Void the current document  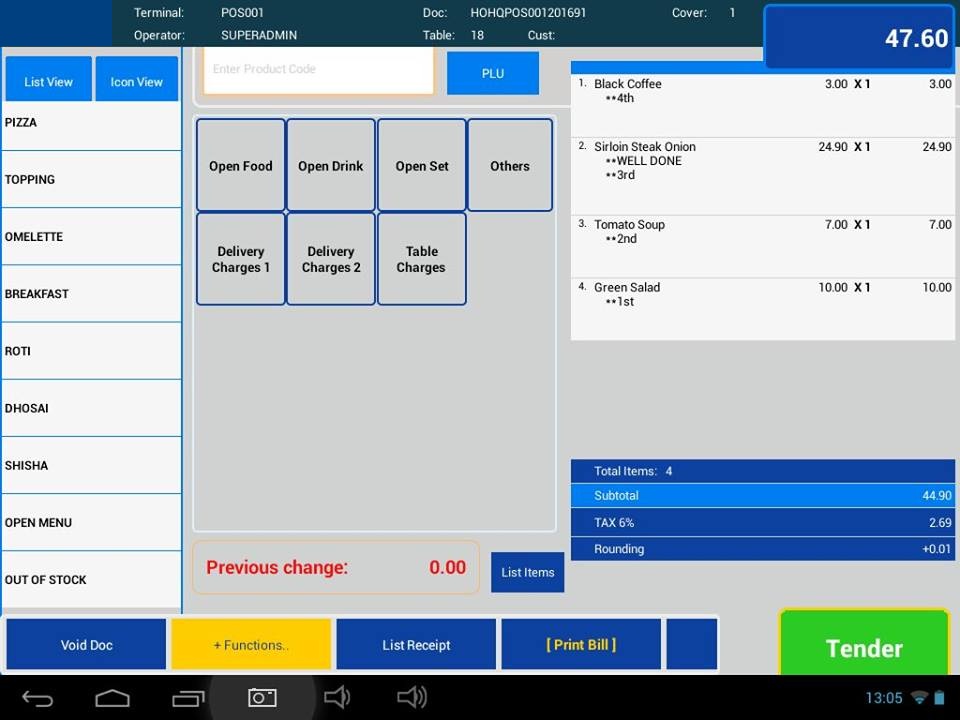click(86, 644)
